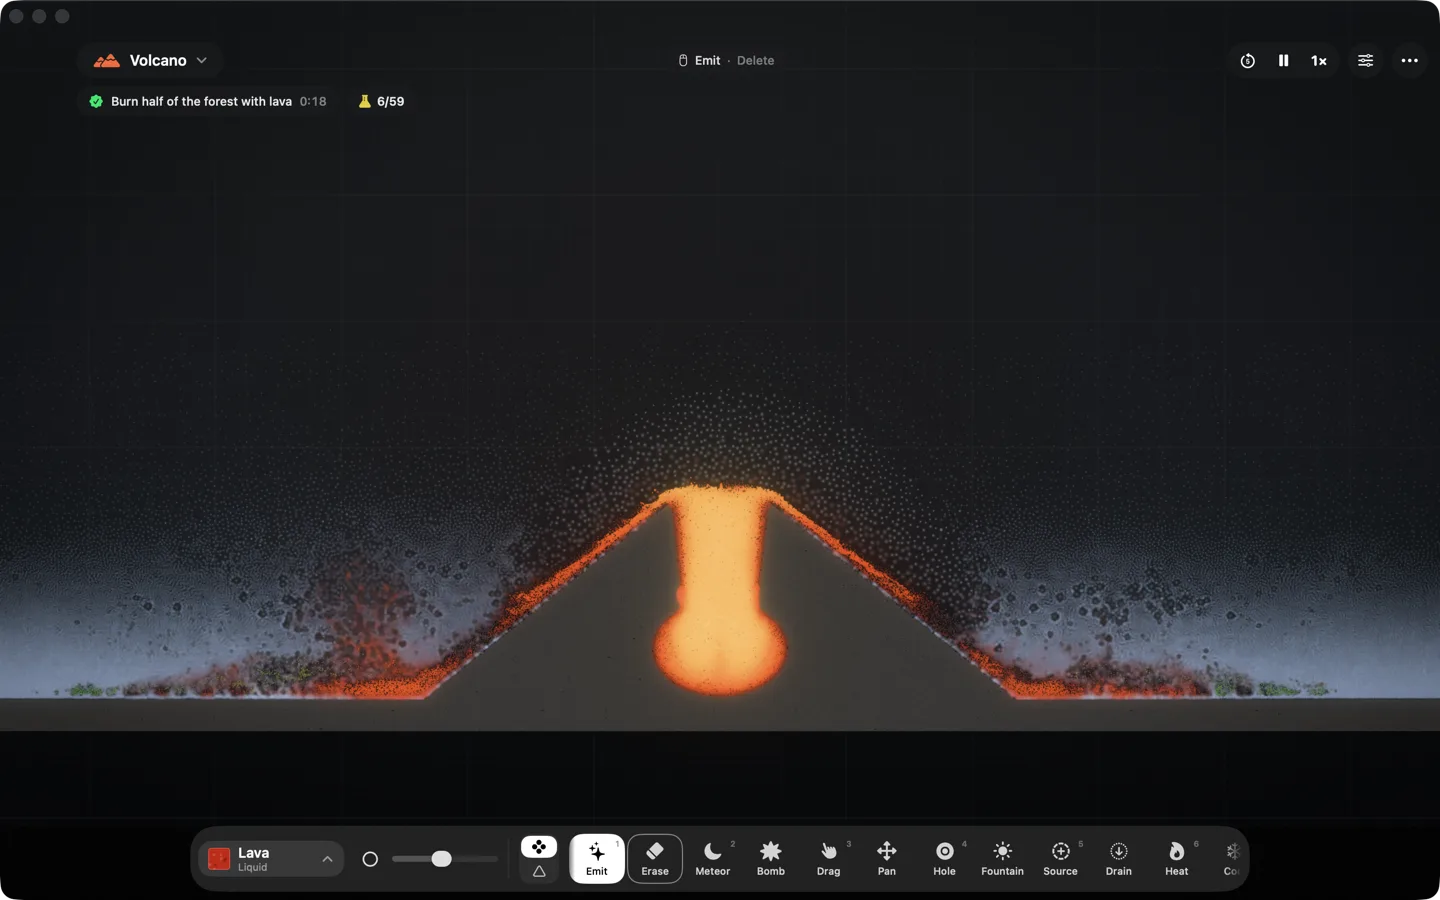Screen dimensions: 1440x900
Task: Choose the Bomb tool
Action: click(x=771, y=858)
